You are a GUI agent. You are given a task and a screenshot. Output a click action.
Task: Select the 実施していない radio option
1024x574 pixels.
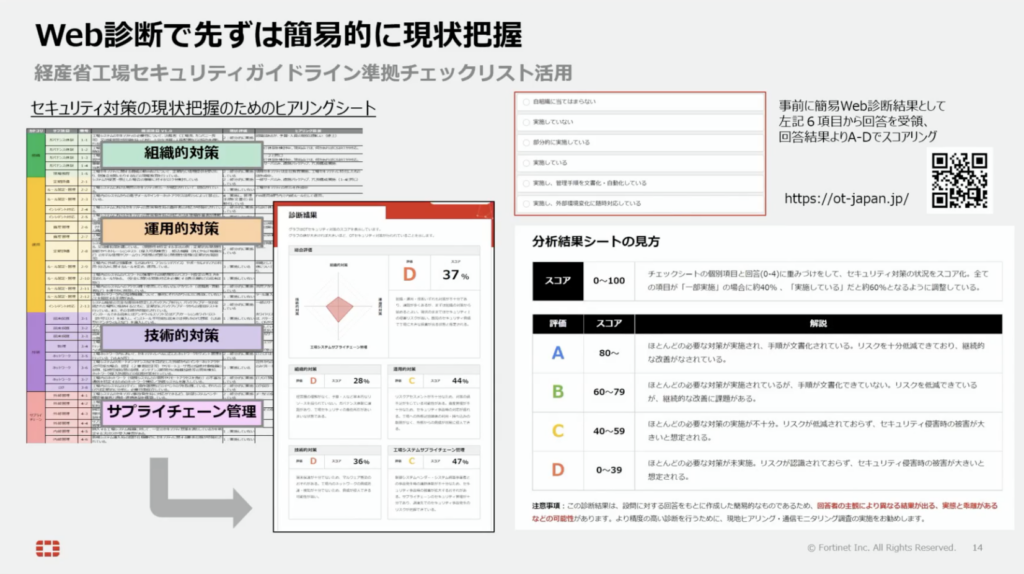pyautogui.click(x=527, y=122)
